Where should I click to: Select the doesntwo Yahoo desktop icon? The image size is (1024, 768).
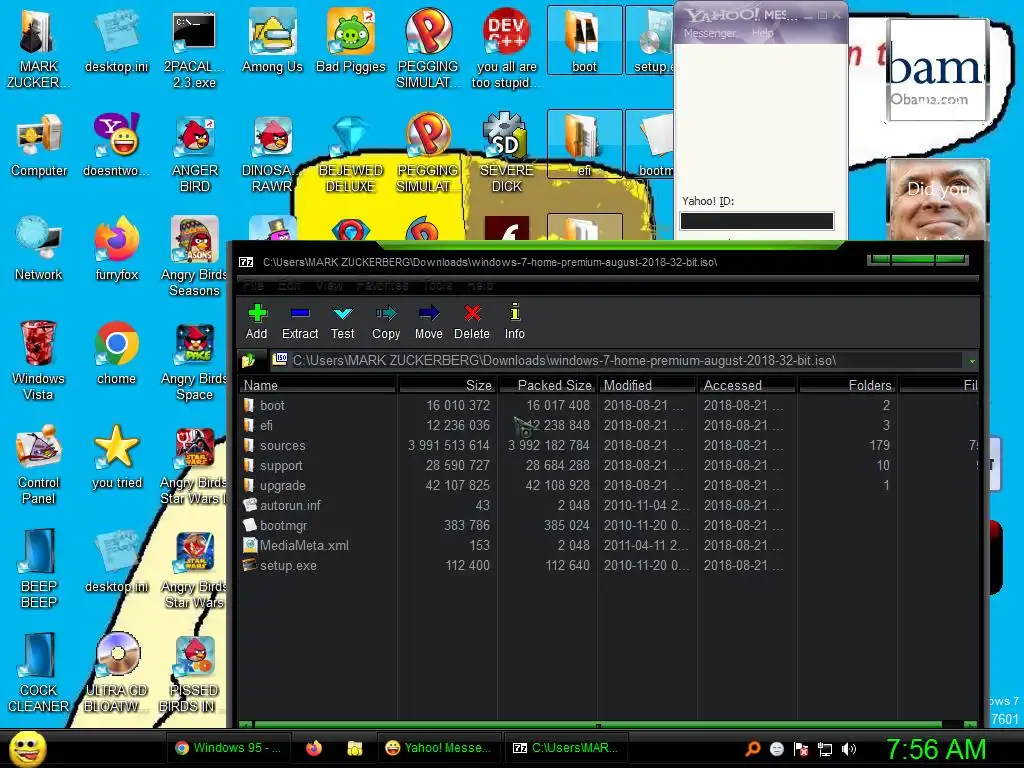pyautogui.click(x=116, y=145)
